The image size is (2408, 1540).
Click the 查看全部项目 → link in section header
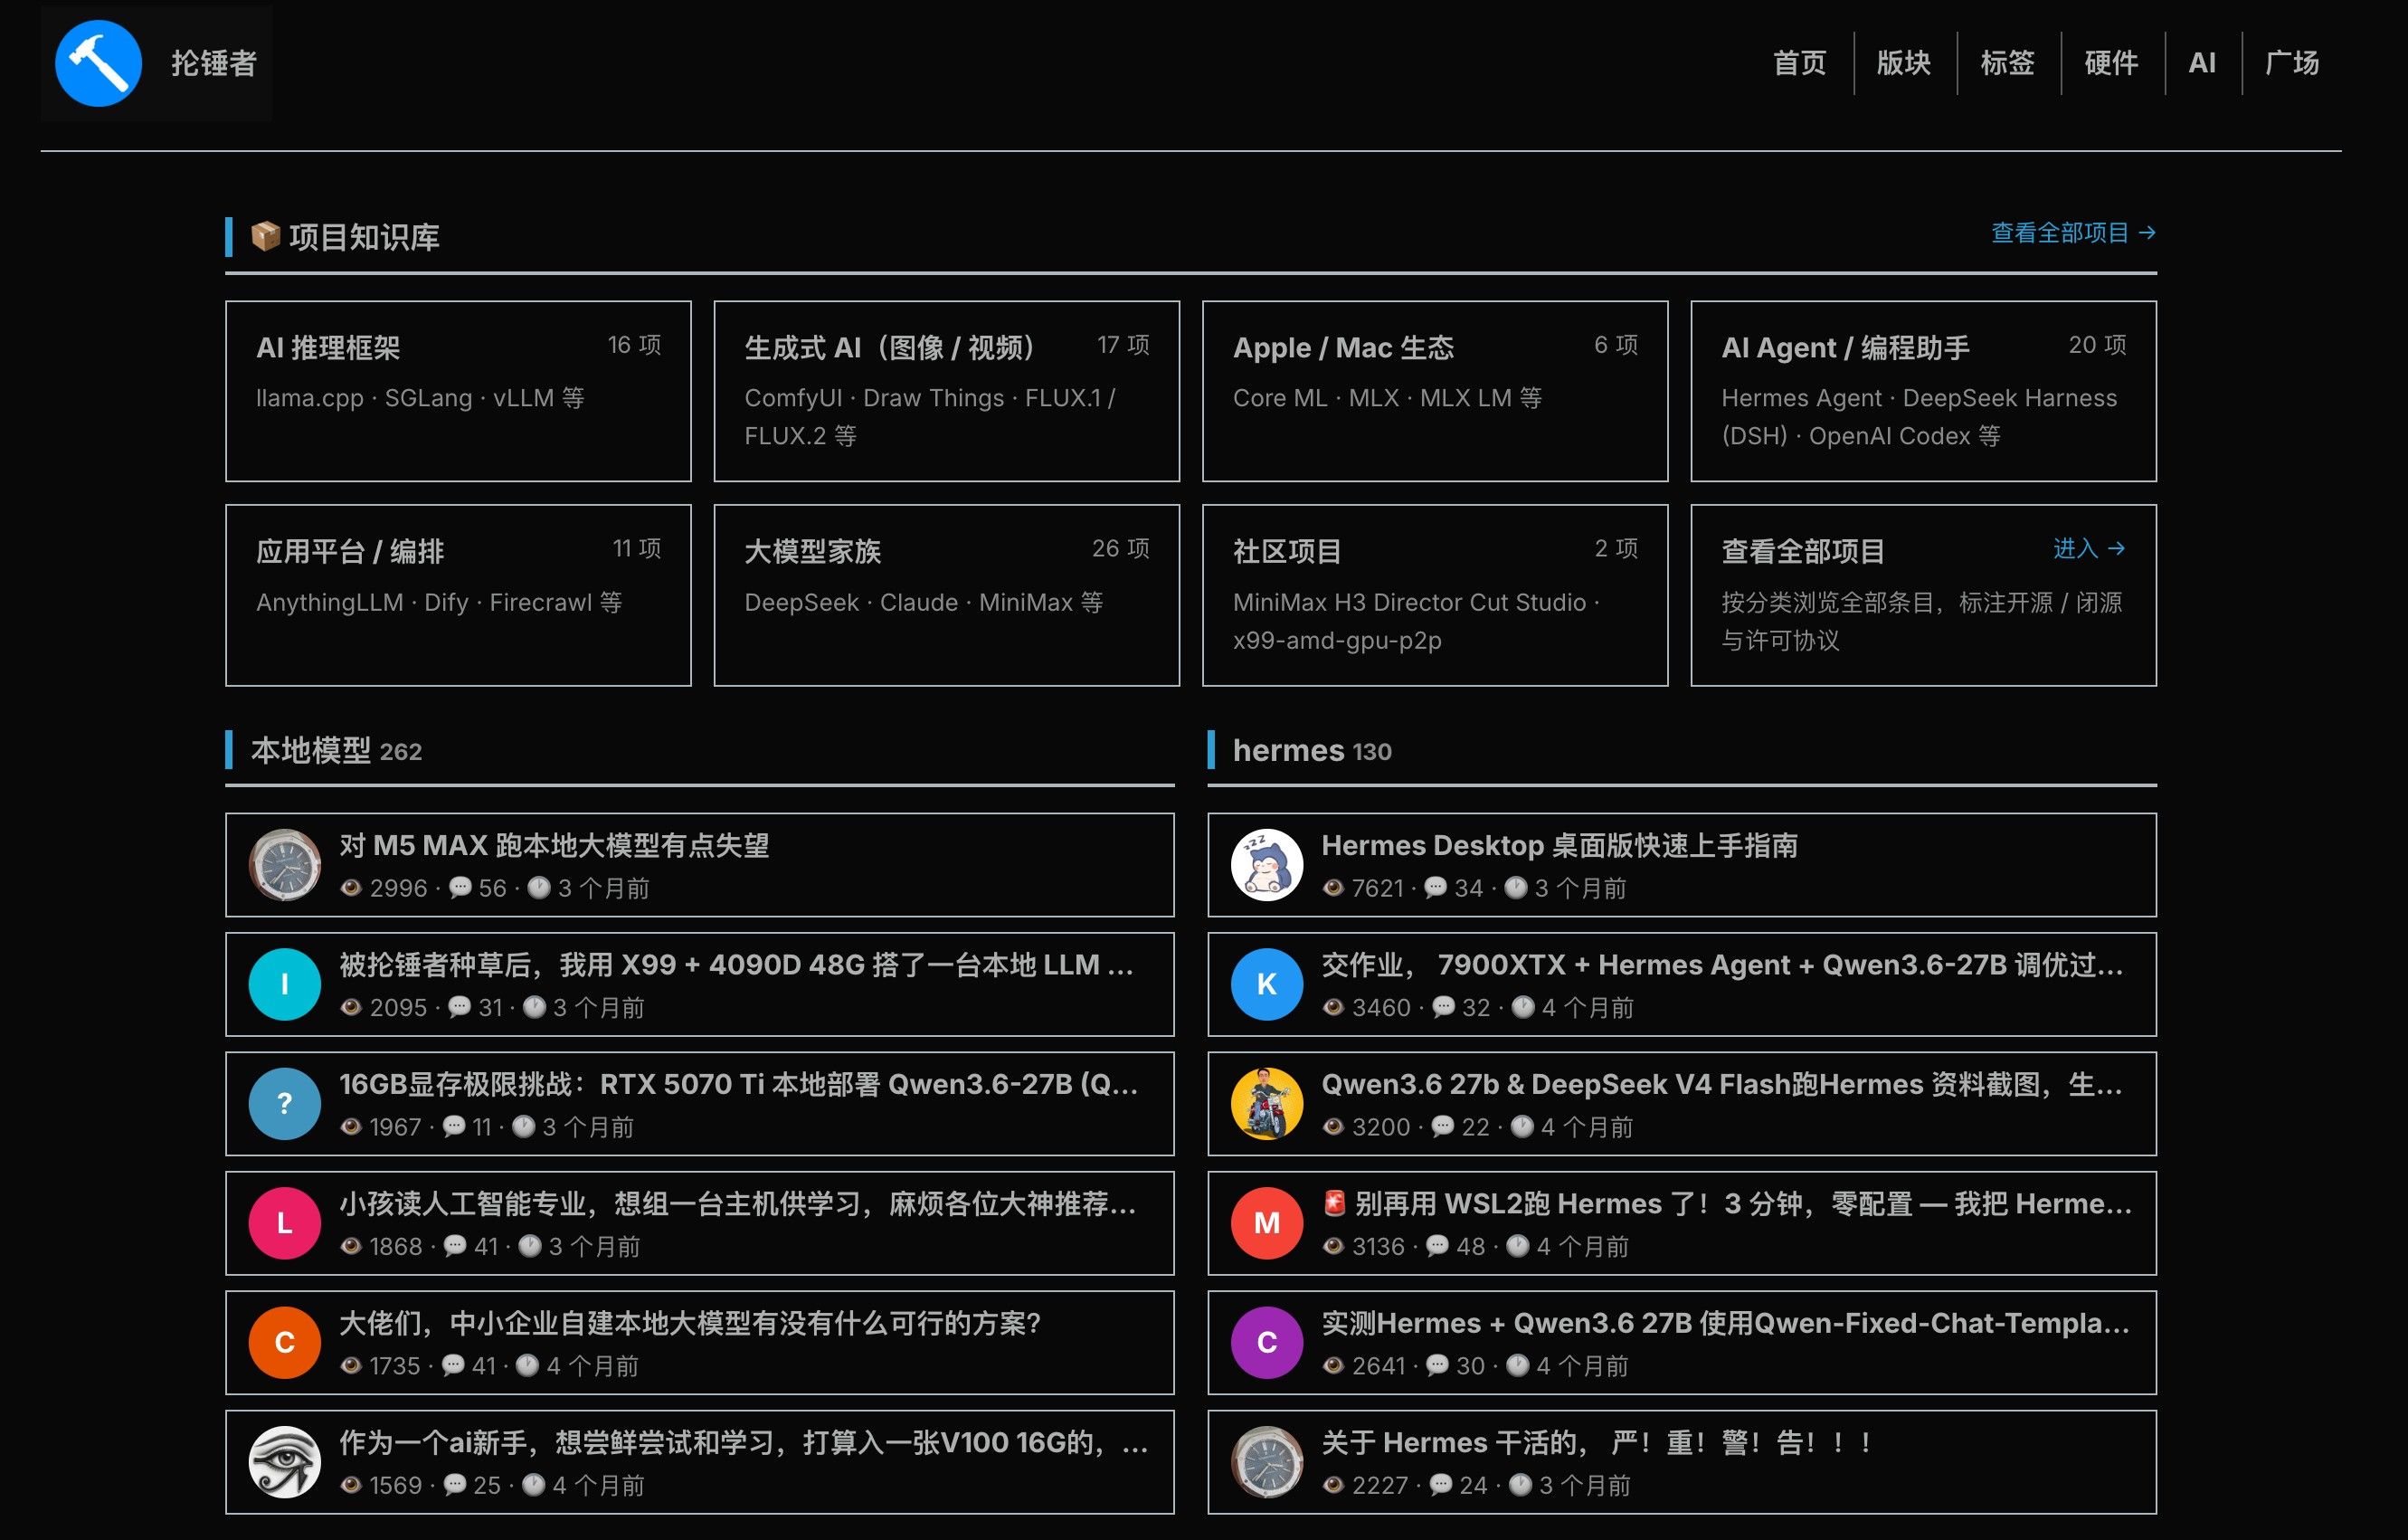pos(2073,233)
